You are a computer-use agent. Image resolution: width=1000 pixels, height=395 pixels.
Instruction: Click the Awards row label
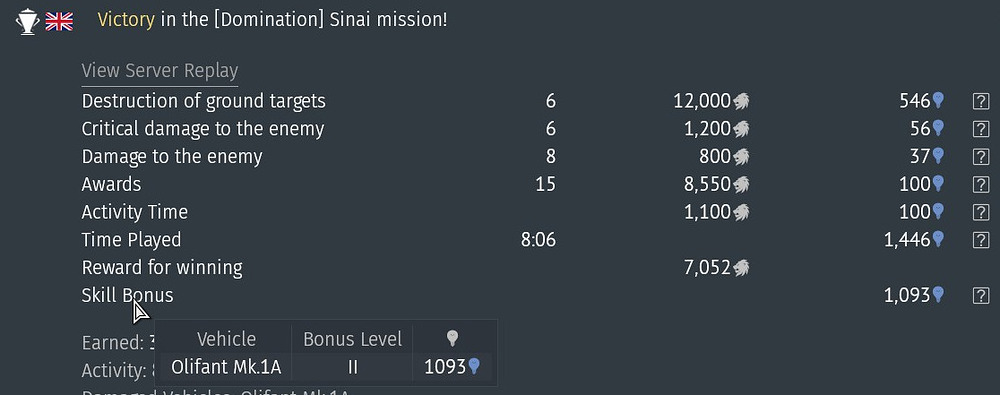click(x=112, y=184)
